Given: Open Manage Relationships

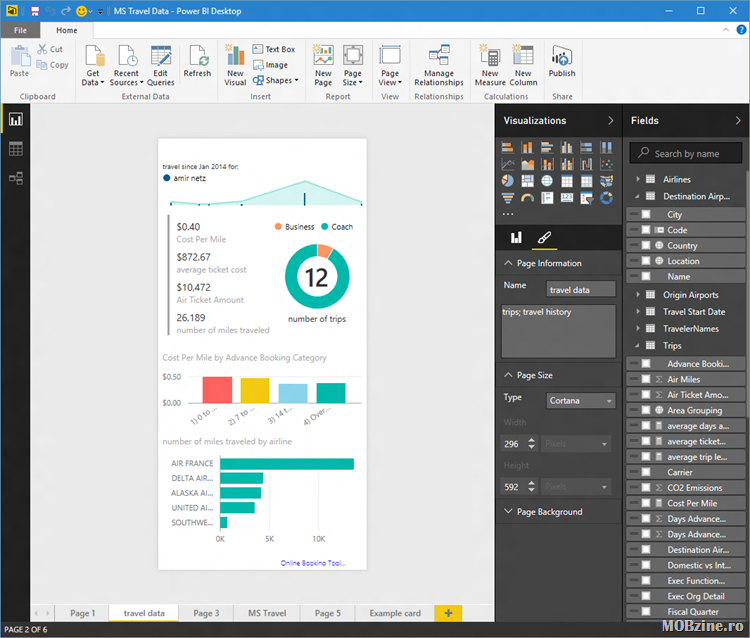Looking at the screenshot, I should (x=439, y=66).
